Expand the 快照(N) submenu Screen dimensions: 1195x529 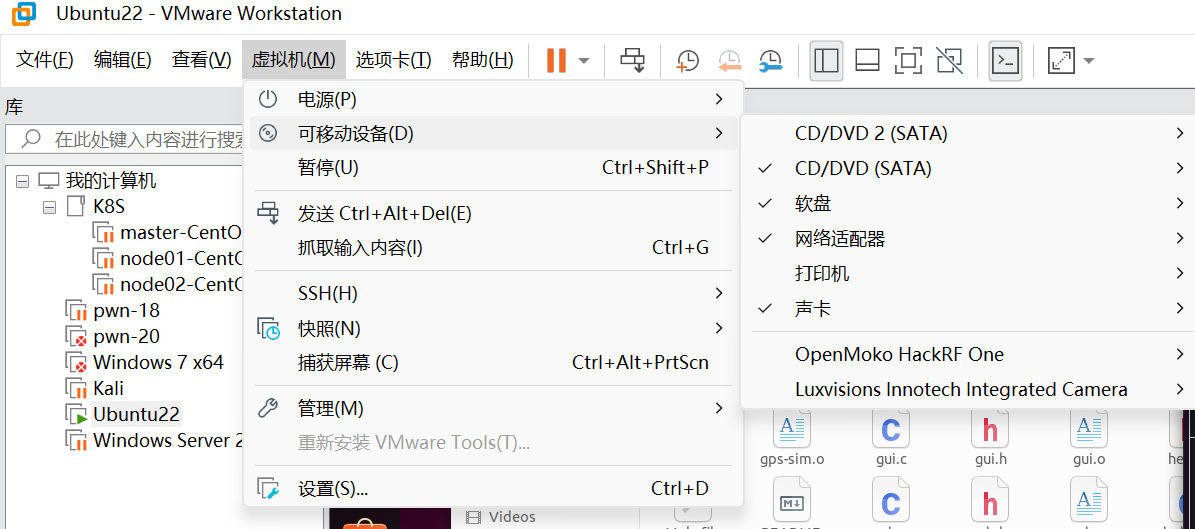click(493, 329)
